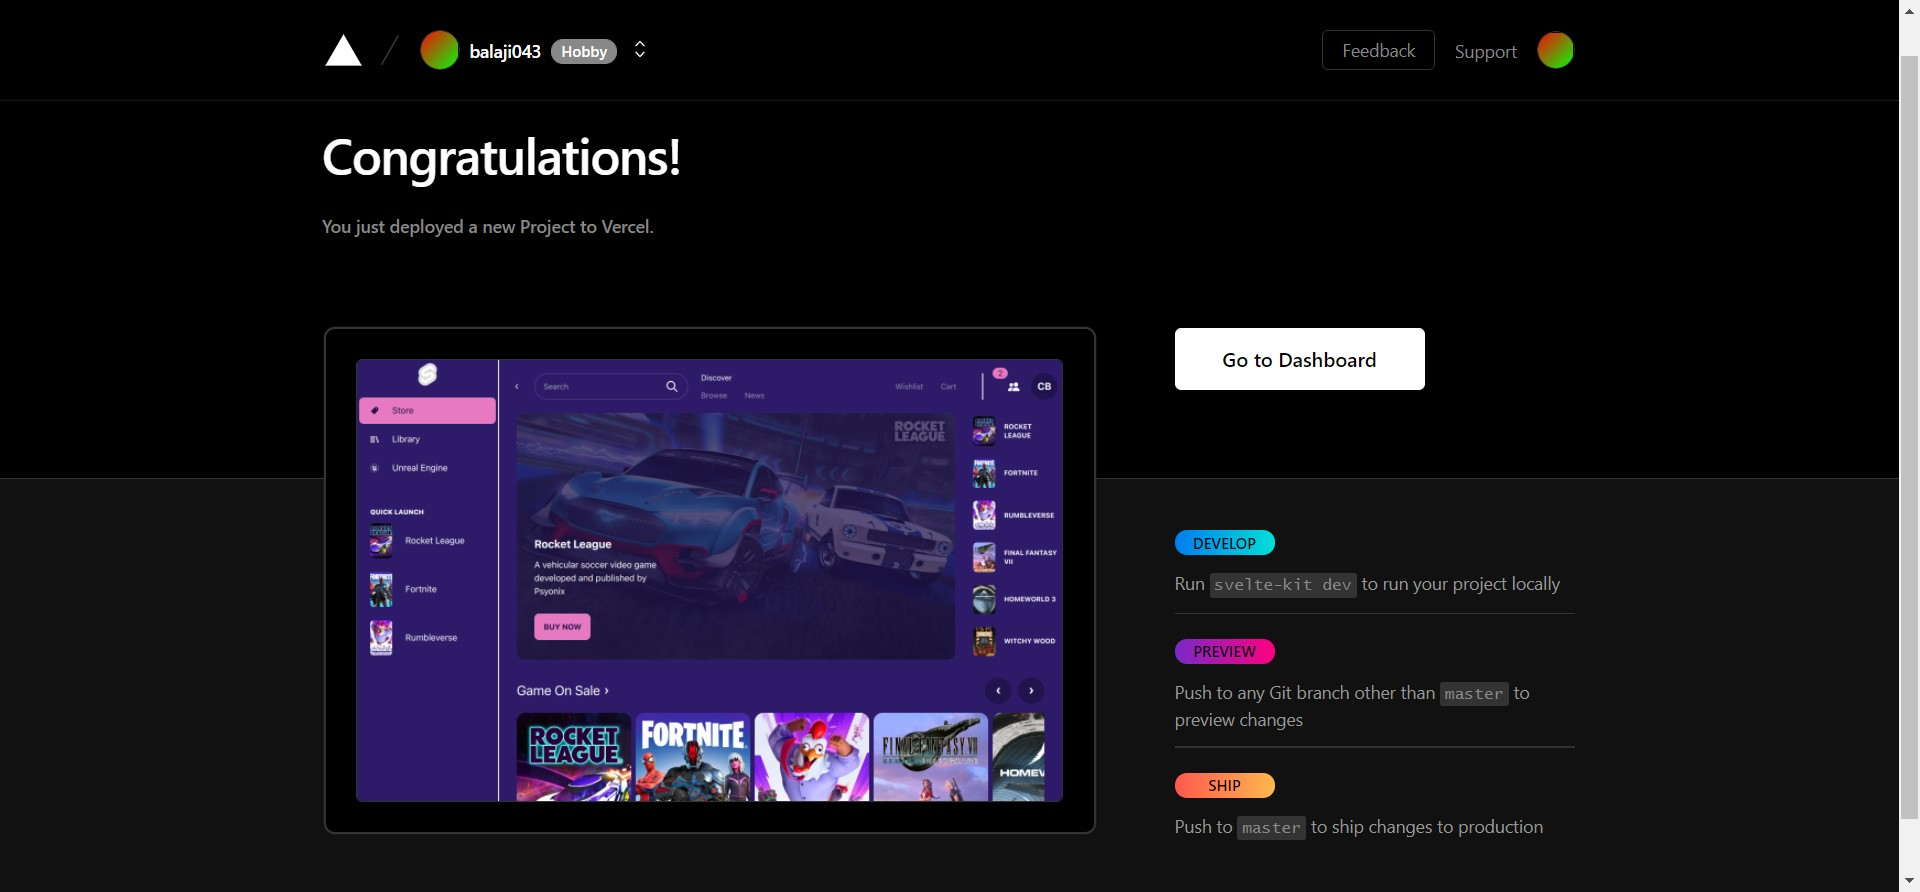Select Browse tab in preview
Image resolution: width=1920 pixels, height=892 pixels.
(714, 396)
